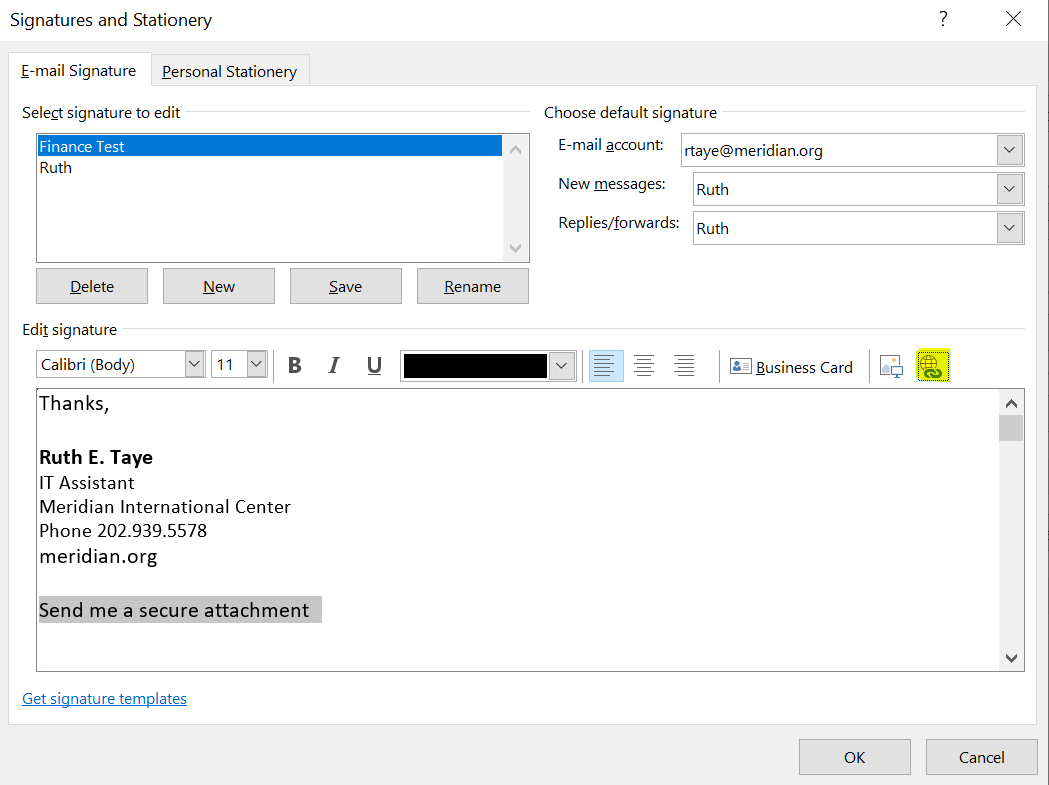Click the signature list scroll up arrow

(515, 149)
